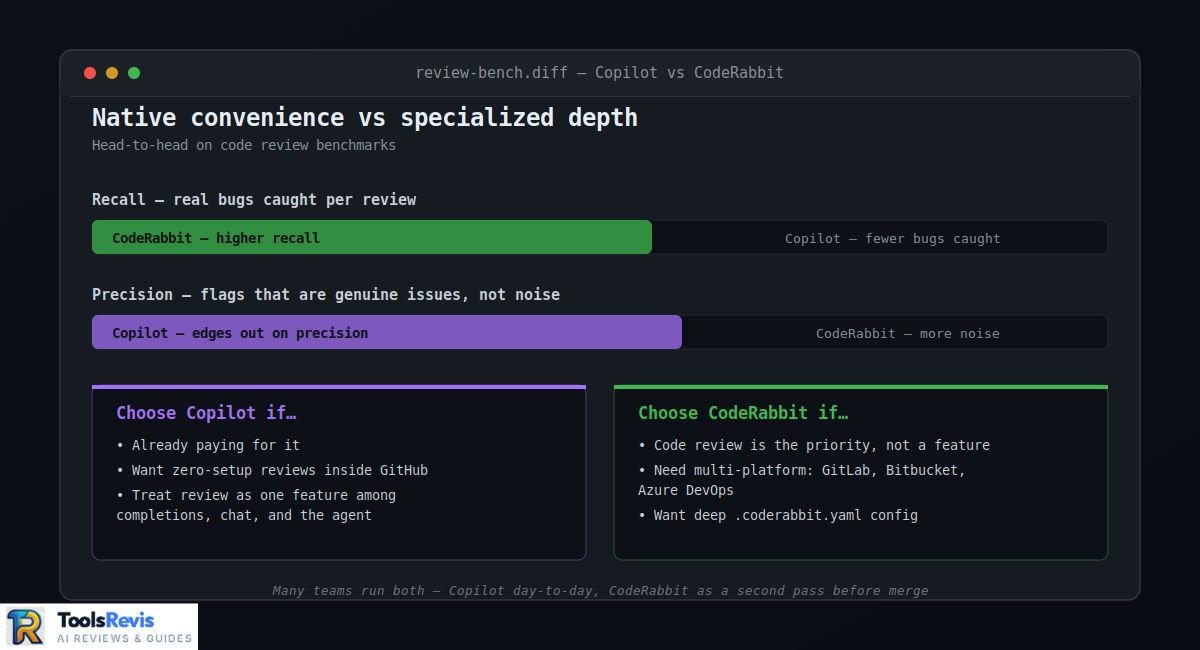Click the green 'CodeRabbit — higher recall' bar

coord(372,237)
